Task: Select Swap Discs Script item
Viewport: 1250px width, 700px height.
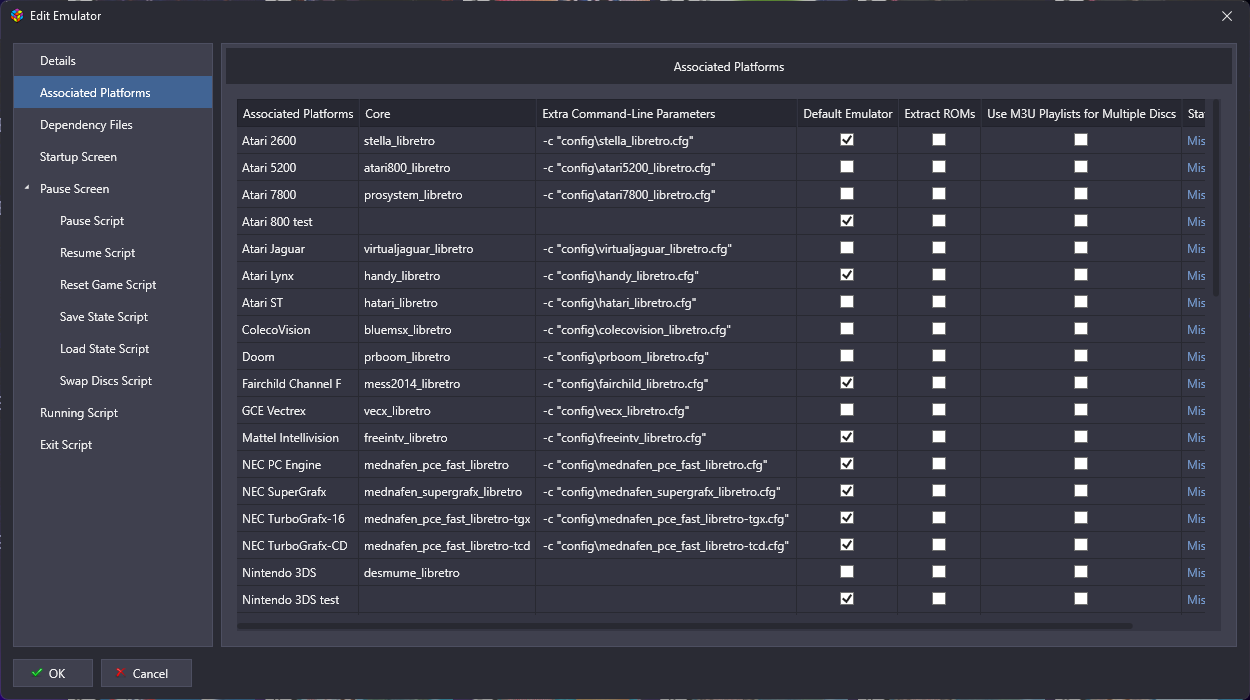Action: pyautogui.click(x=106, y=381)
